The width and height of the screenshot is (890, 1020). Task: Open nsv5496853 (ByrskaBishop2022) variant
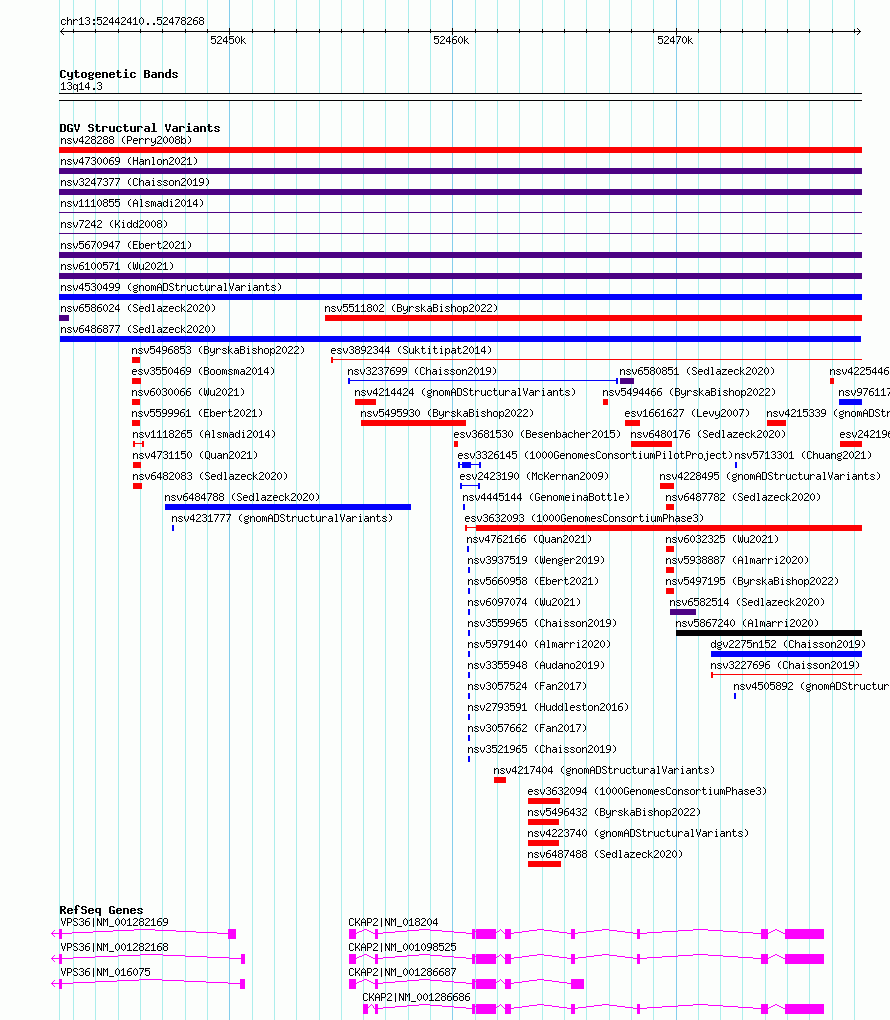point(218,350)
